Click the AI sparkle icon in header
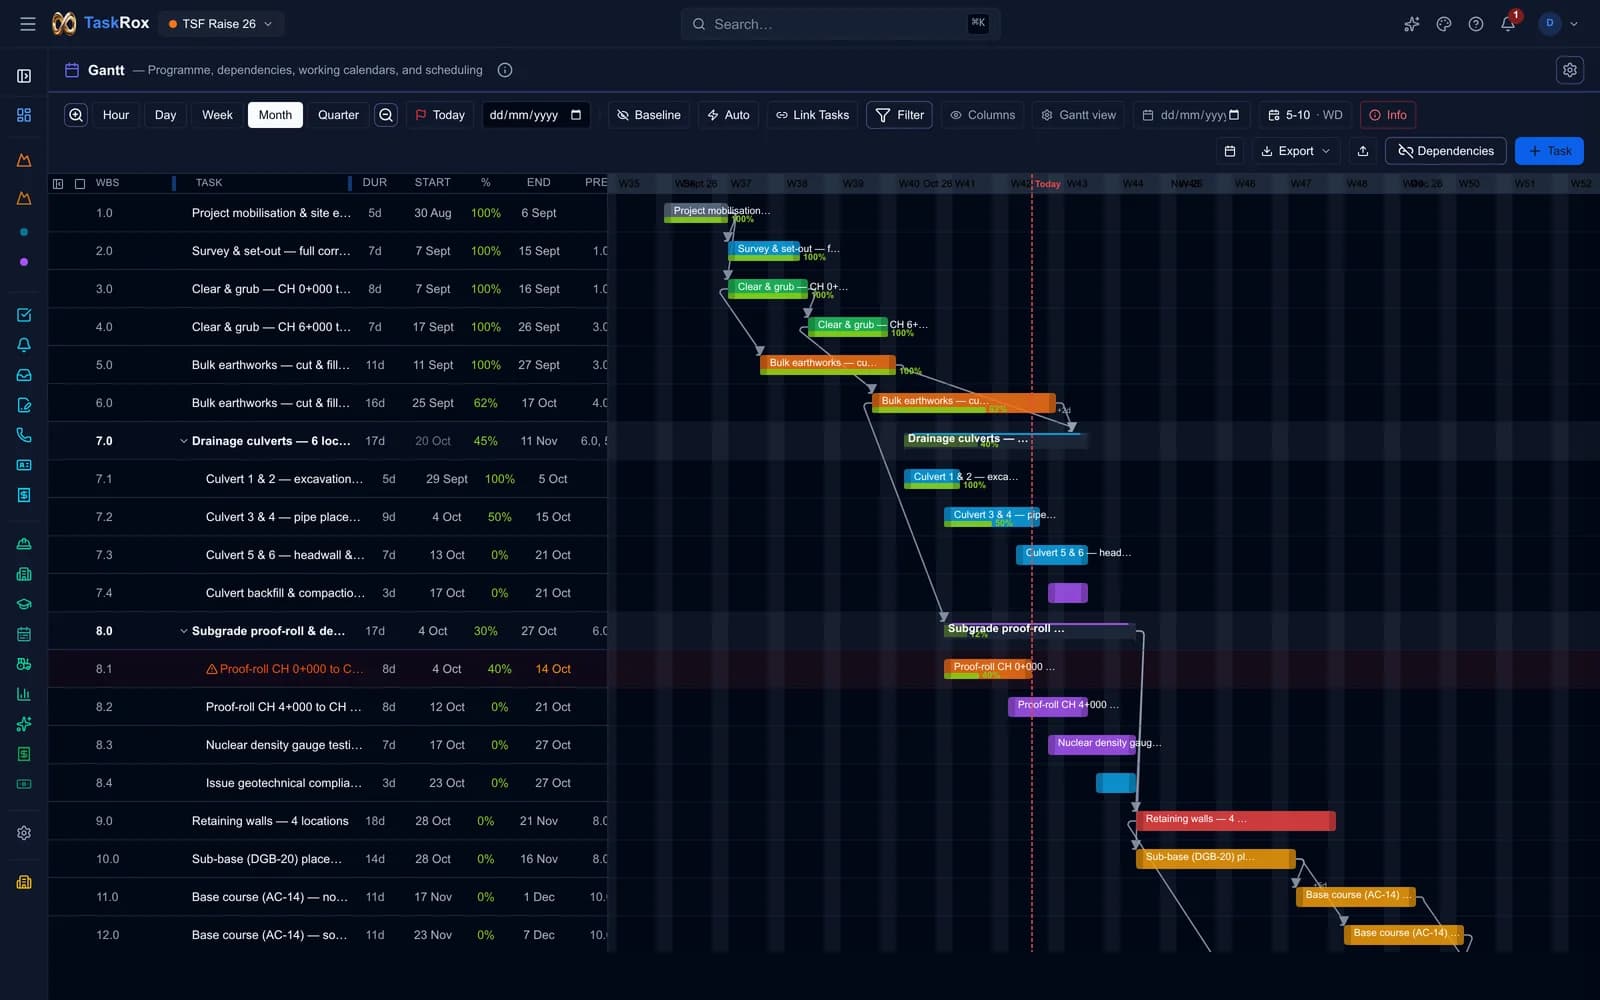This screenshot has height=1000, width=1600. (x=1412, y=24)
